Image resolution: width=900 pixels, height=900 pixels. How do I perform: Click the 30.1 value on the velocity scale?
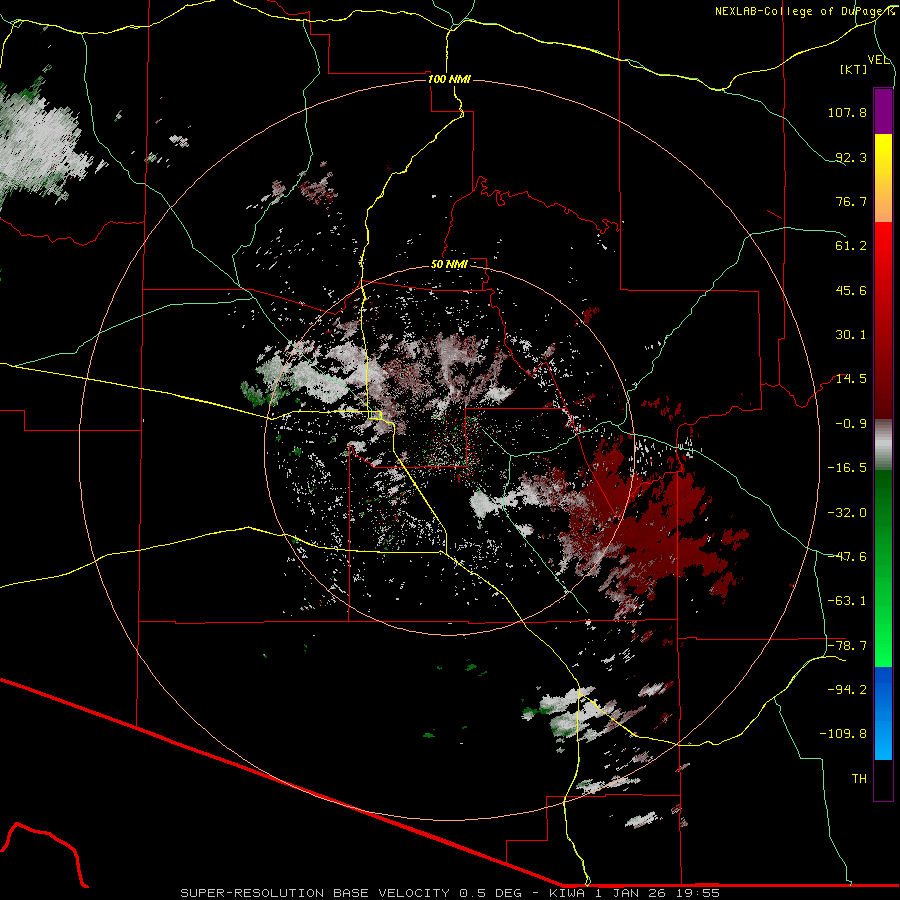[x=851, y=335]
